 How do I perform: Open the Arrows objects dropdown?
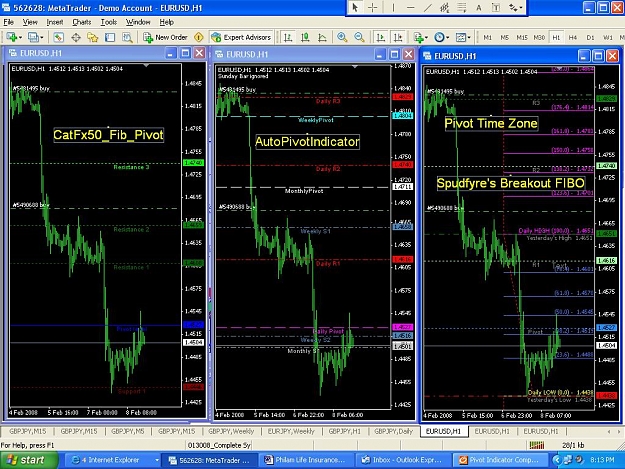[515, 7]
